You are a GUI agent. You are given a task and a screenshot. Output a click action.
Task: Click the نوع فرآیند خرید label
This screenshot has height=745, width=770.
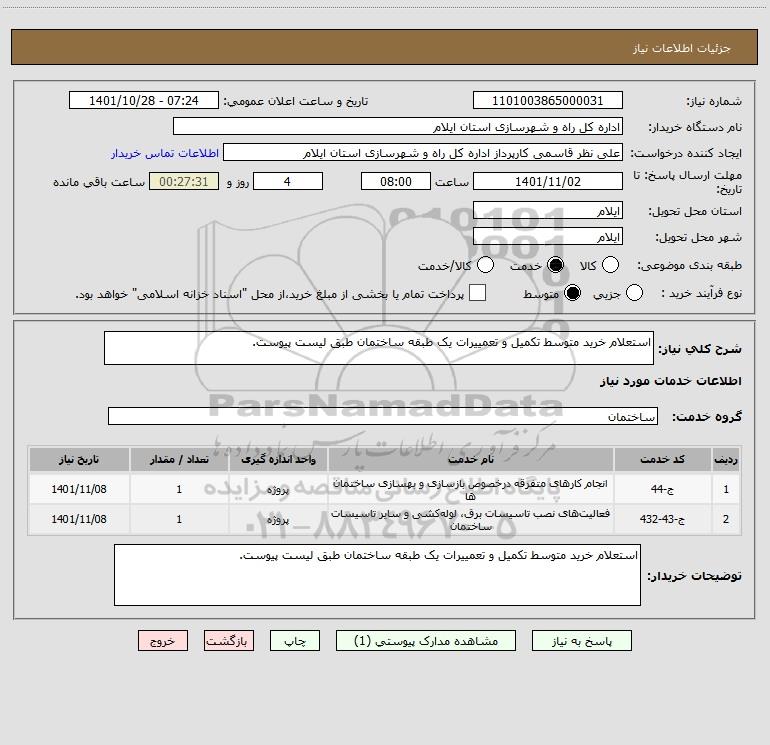(701, 294)
